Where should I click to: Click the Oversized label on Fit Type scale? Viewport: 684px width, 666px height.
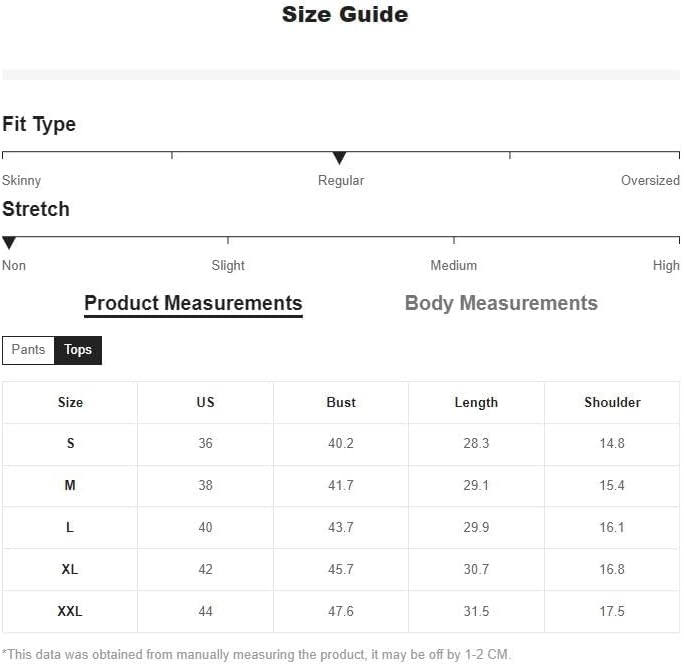650,181
